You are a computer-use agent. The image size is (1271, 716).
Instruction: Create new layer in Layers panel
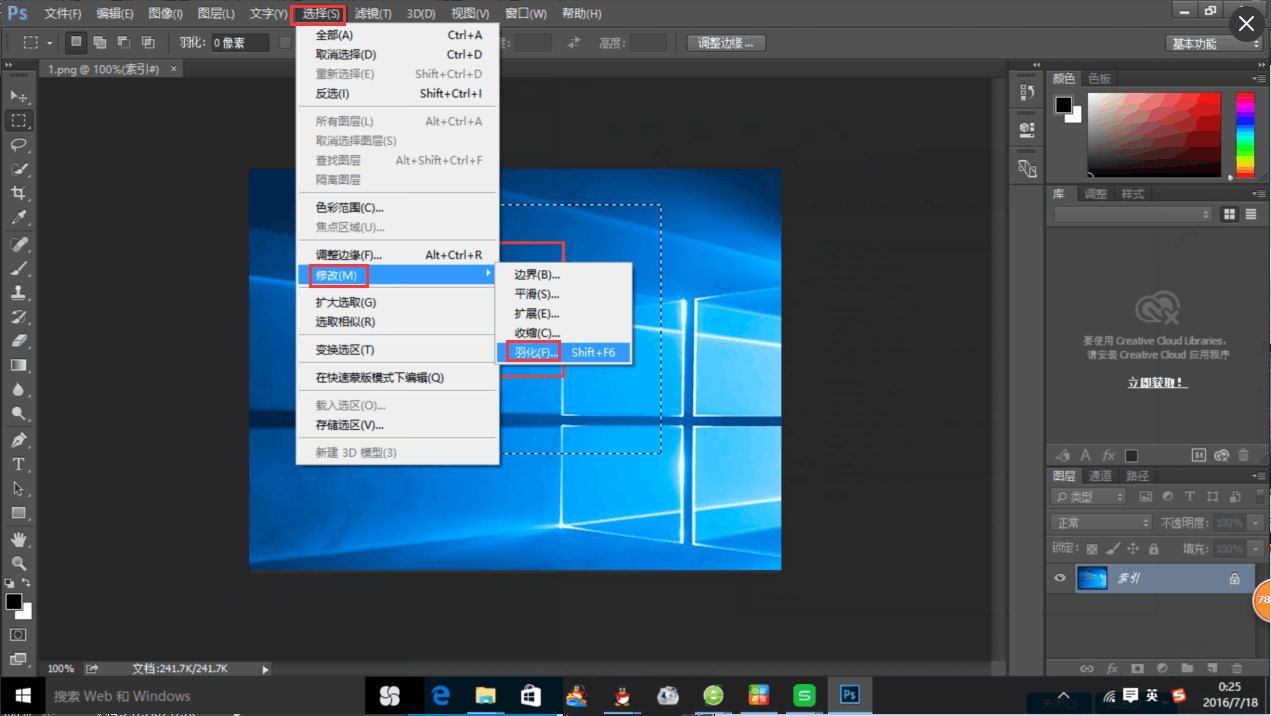[x=1212, y=668]
